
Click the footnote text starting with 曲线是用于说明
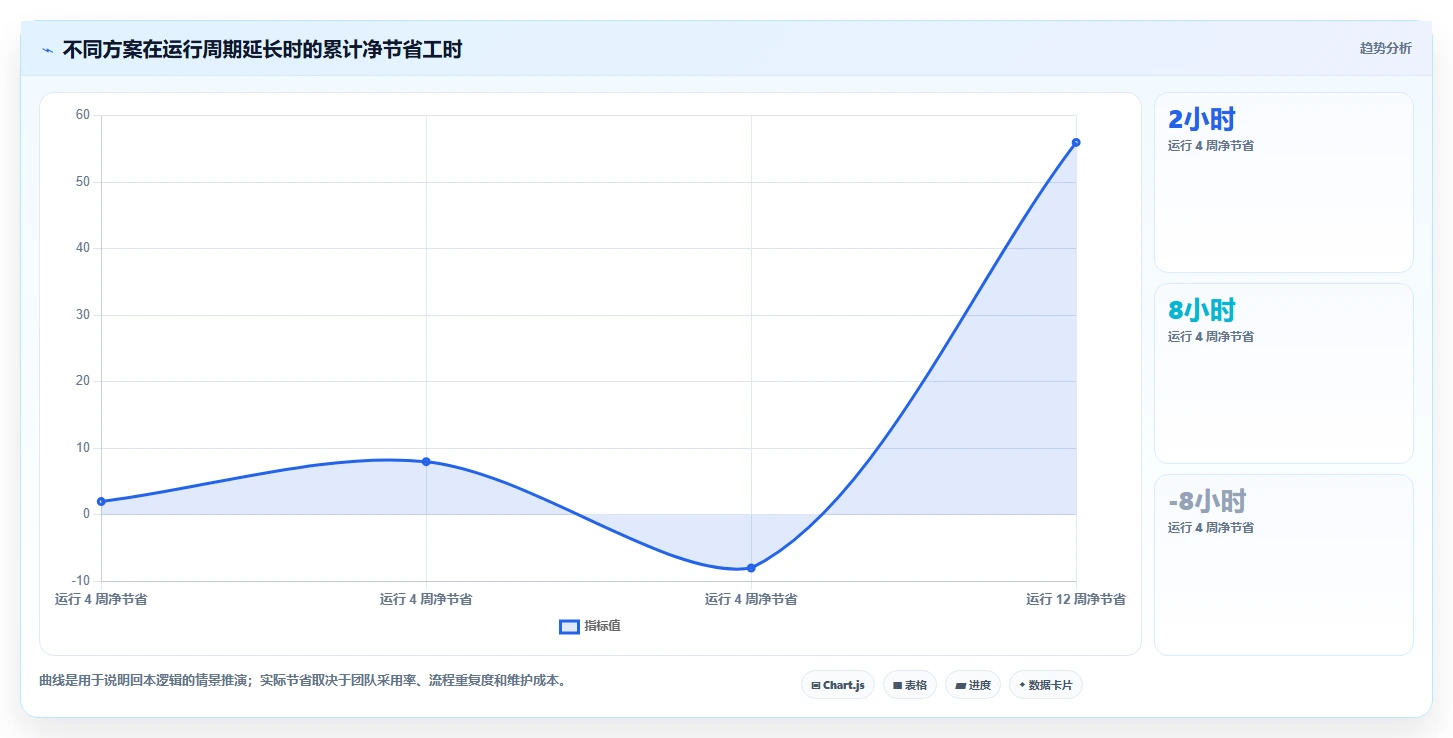[x=303, y=681]
